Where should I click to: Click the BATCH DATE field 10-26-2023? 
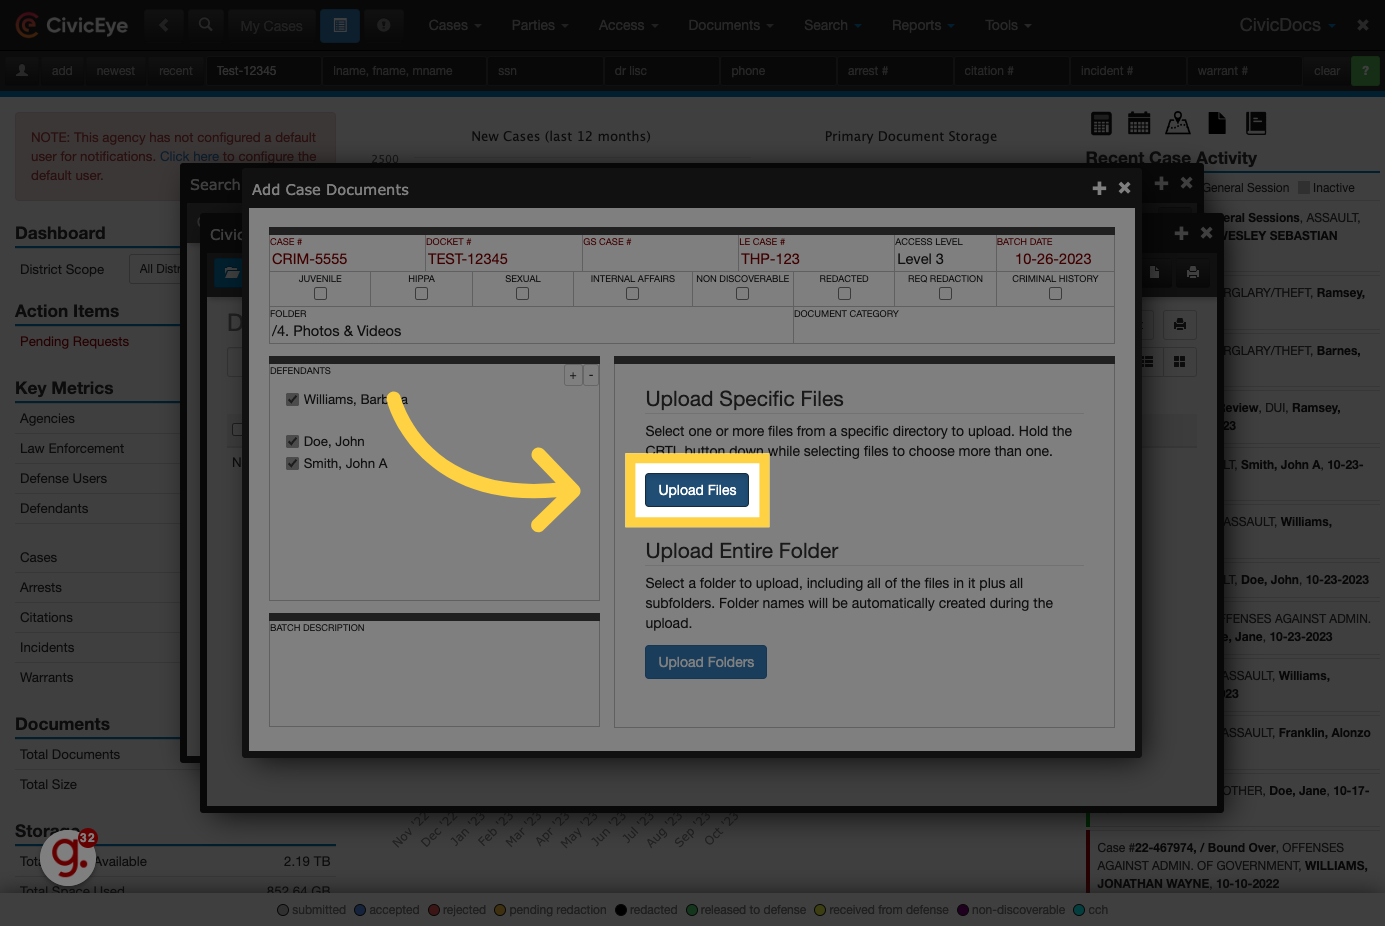pos(1054,253)
